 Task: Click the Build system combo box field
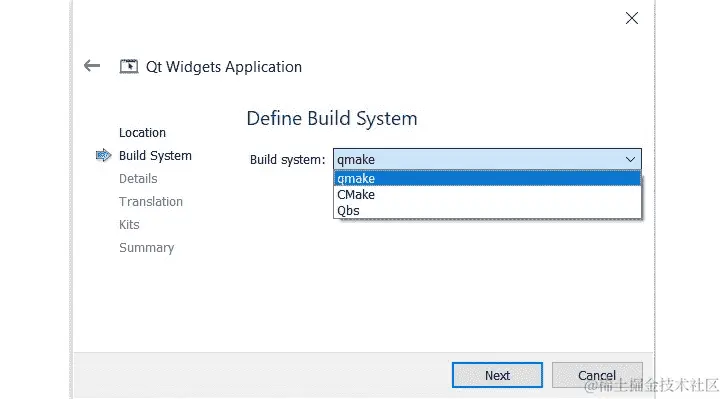pyautogui.click(x=487, y=159)
